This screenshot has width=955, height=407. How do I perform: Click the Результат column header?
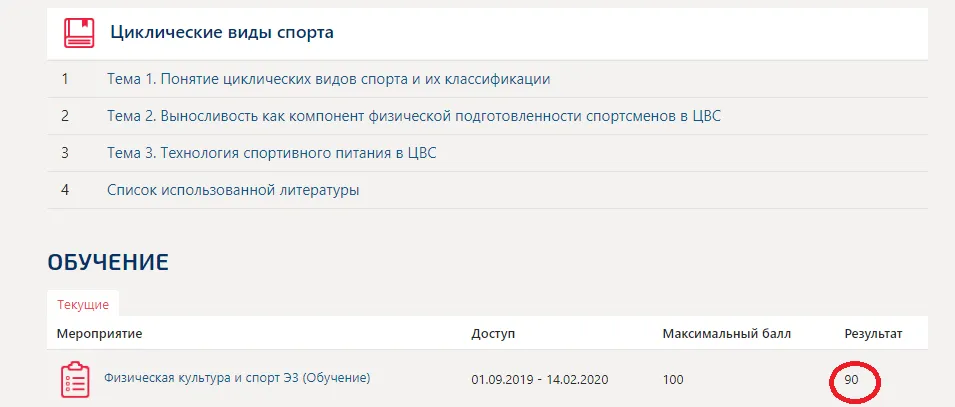(x=873, y=333)
